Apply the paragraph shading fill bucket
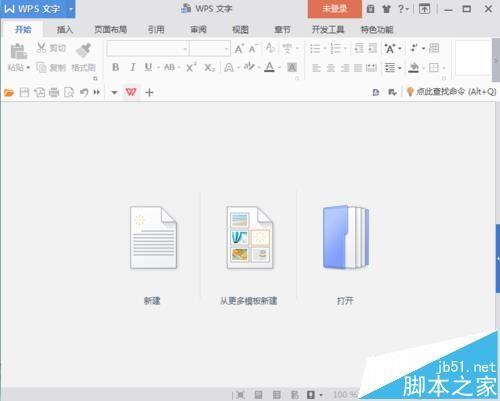This screenshot has width=500, height=401. point(414,68)
